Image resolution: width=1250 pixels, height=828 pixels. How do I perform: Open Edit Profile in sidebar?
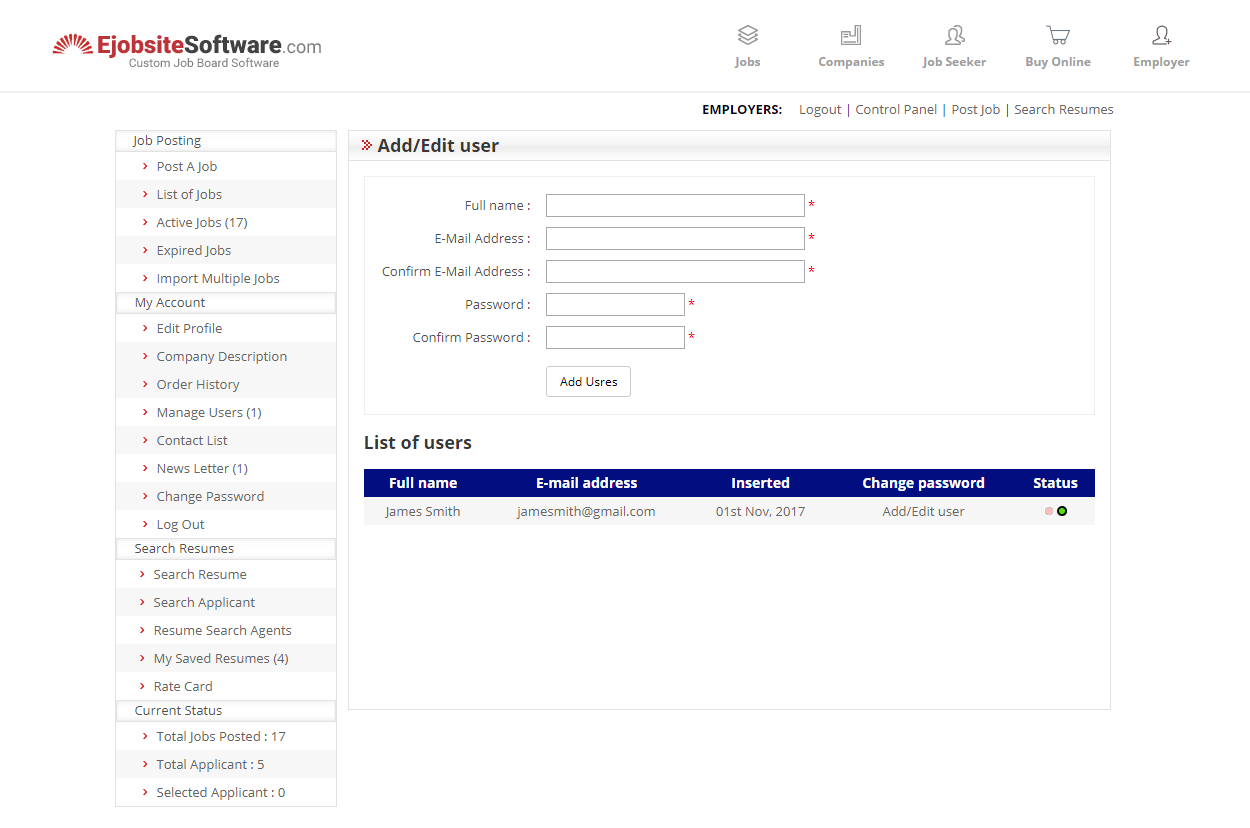189,329
